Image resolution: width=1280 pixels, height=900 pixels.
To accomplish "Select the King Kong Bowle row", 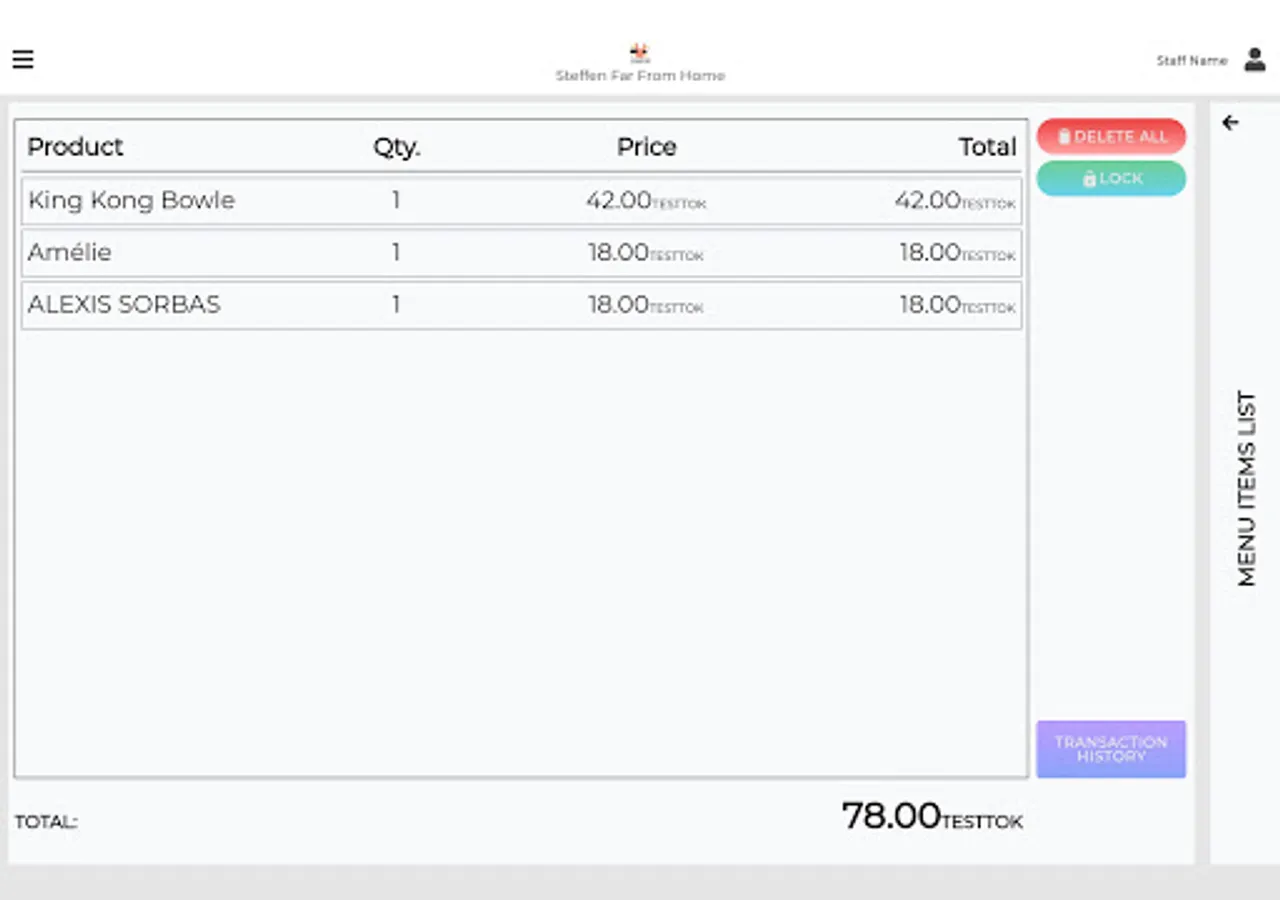I will point(521,201).
